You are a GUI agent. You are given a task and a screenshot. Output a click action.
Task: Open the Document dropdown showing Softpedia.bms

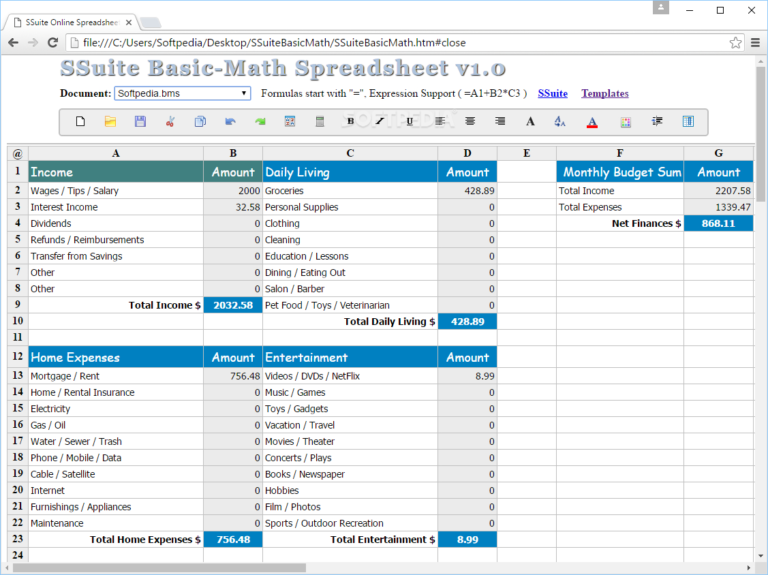tap(183, 94)
